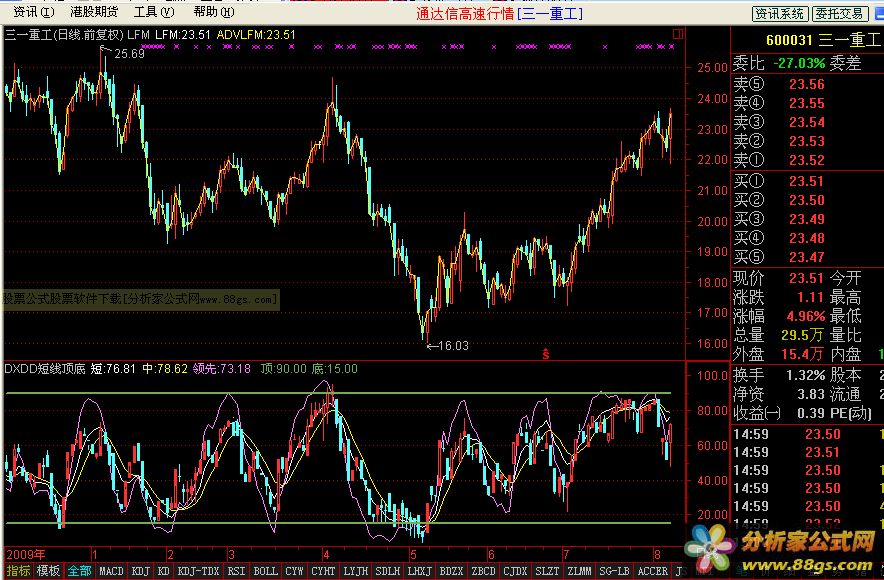Click the 底:15.00 indicator value
The width and height of the screenshot is (884, 580).
334,369
